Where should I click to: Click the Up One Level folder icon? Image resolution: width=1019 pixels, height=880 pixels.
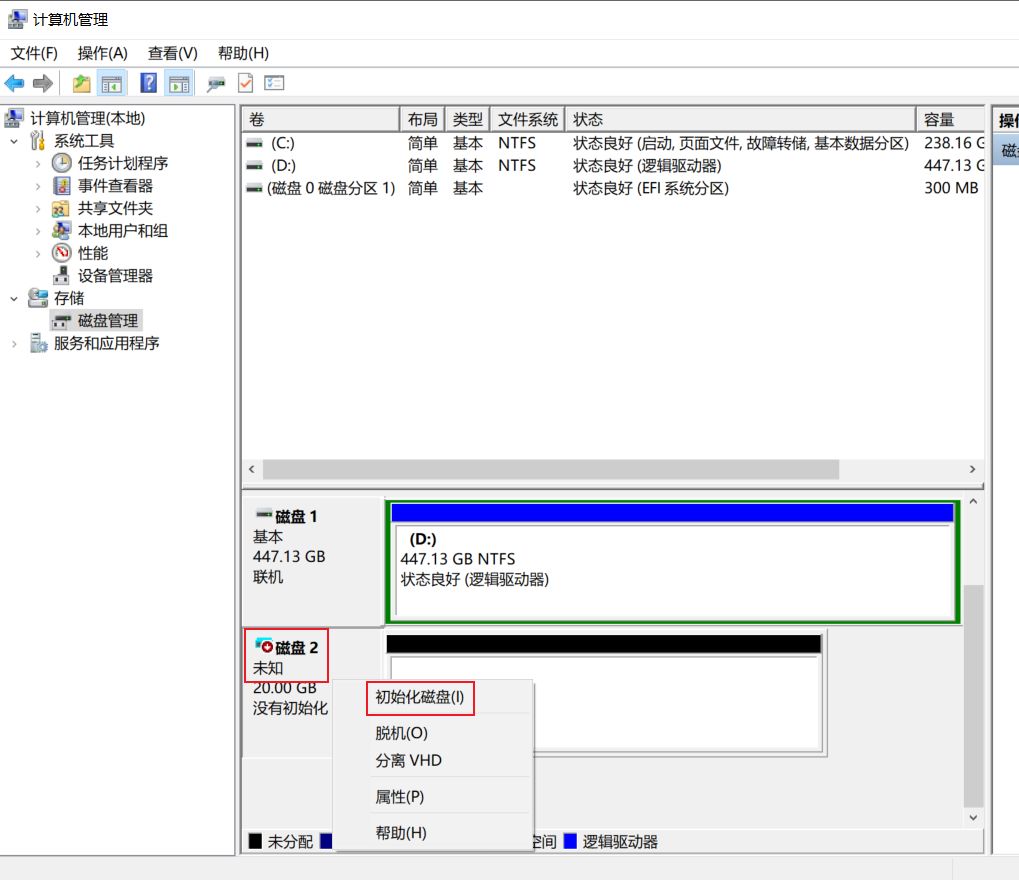pyautogui.click(x=82, y=84)
